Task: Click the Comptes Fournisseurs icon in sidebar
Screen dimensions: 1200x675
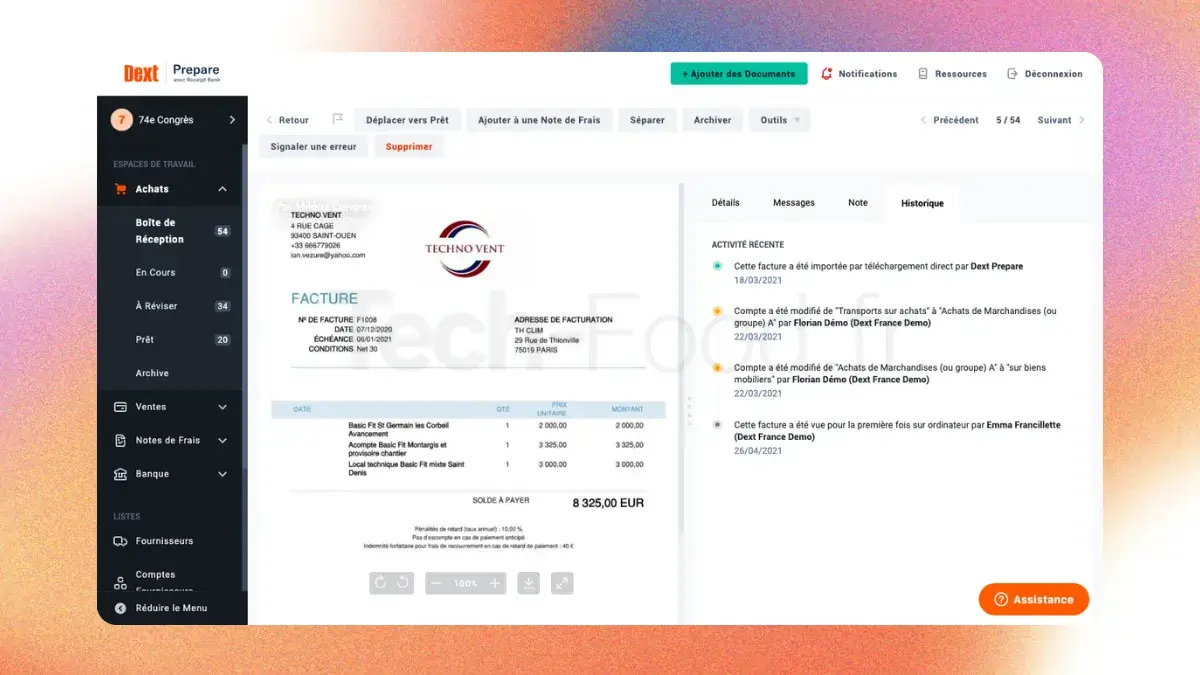Action: (120, 582)
